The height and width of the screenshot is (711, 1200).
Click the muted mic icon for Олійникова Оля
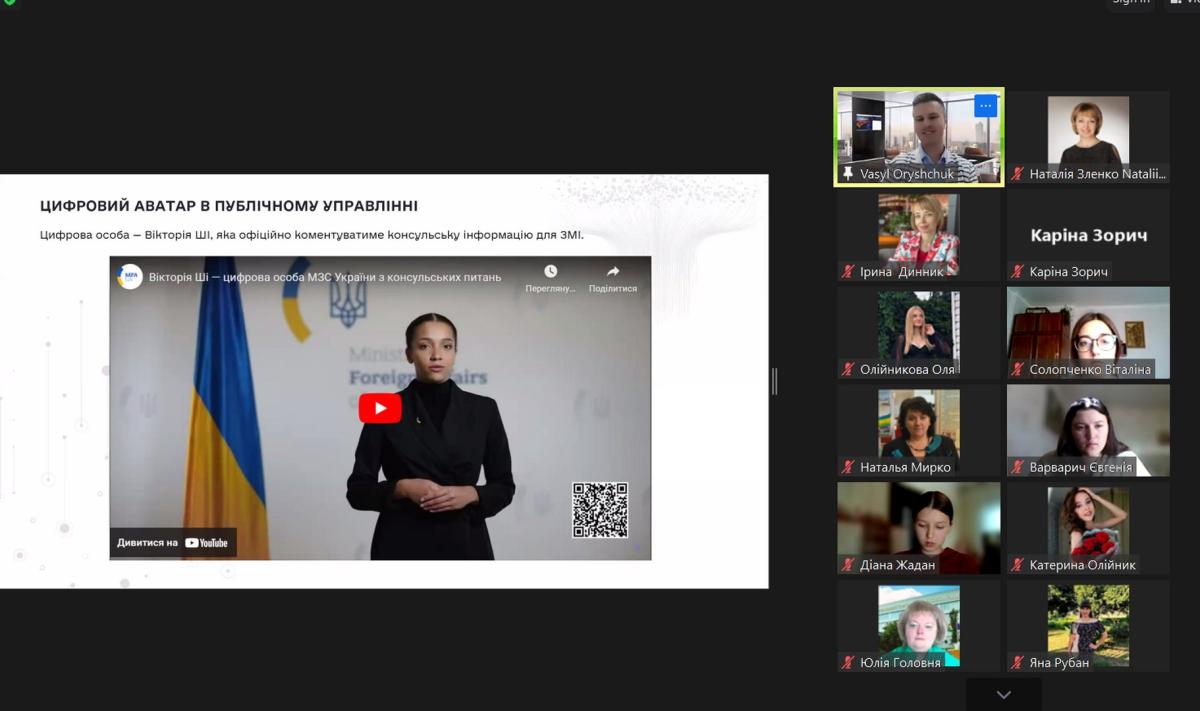pos(848,370)
